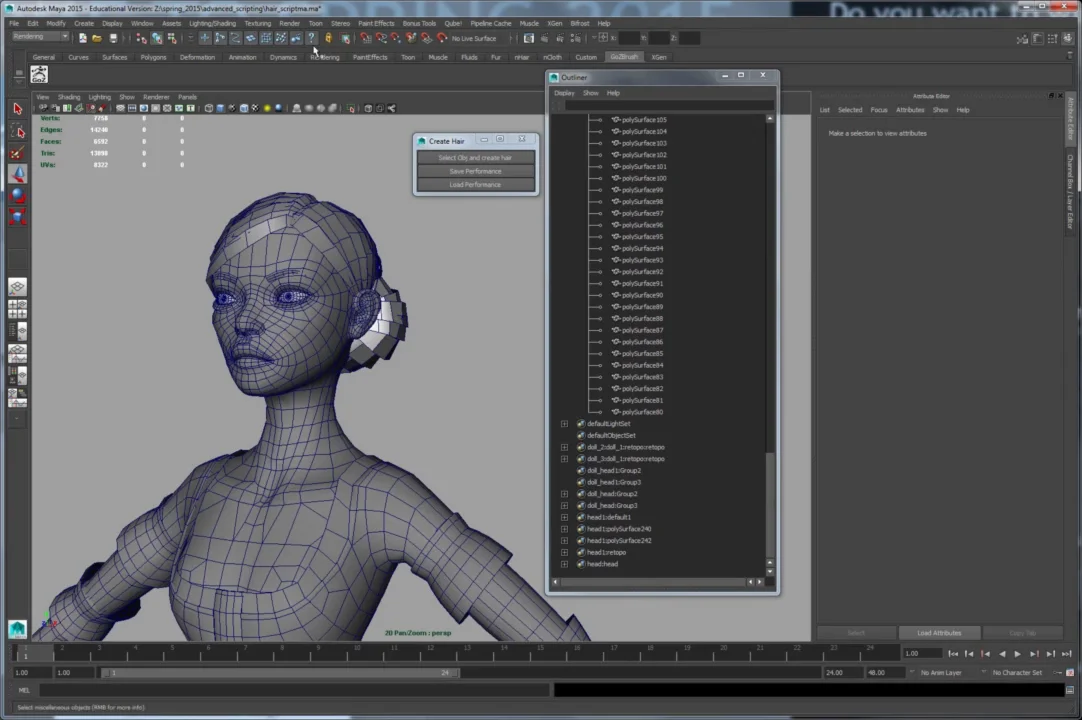Go to start of playback range

coord(953,654)
